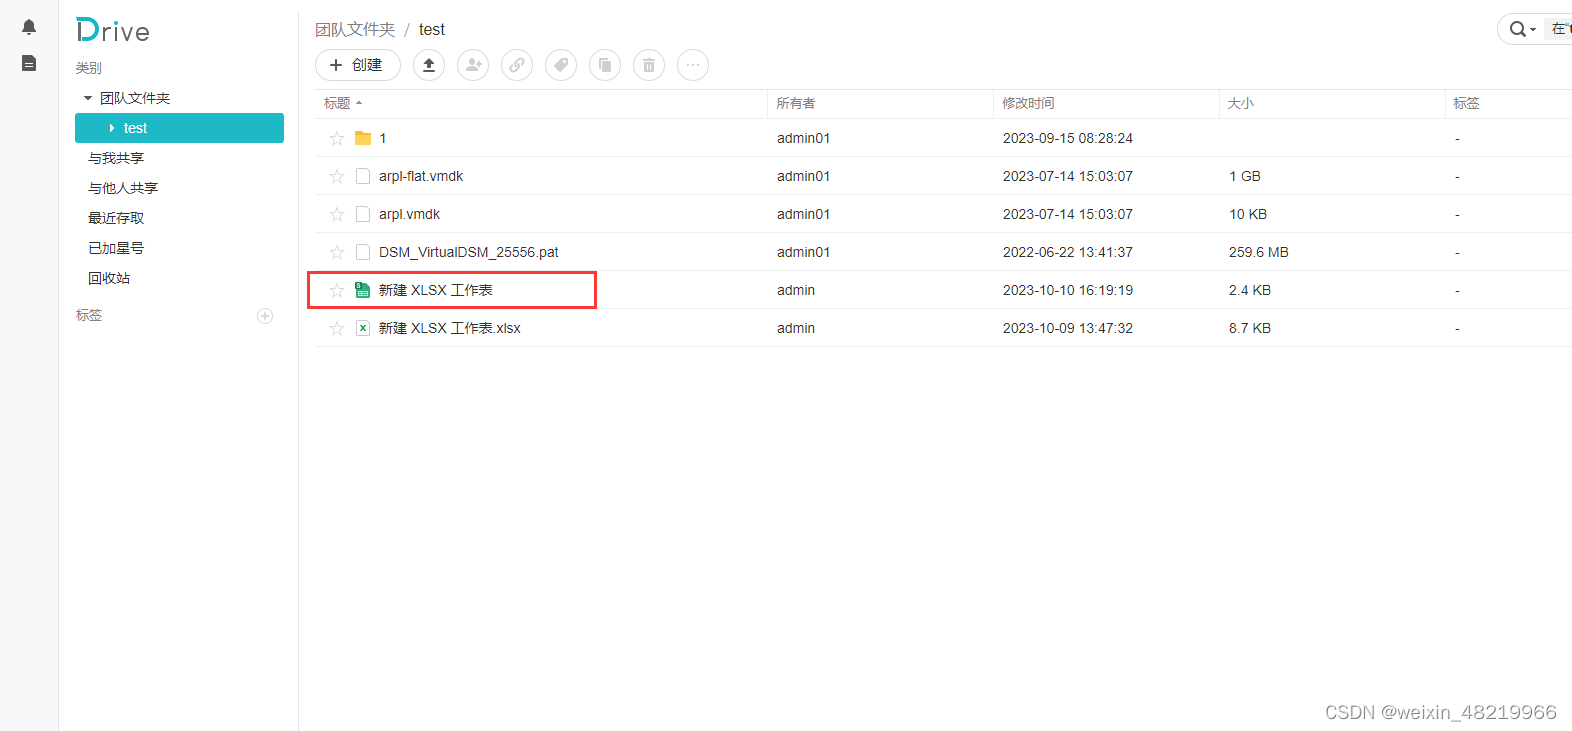Open the more actions ellipsis button
Screen dimensions: 1572x731
click(693, 65)
